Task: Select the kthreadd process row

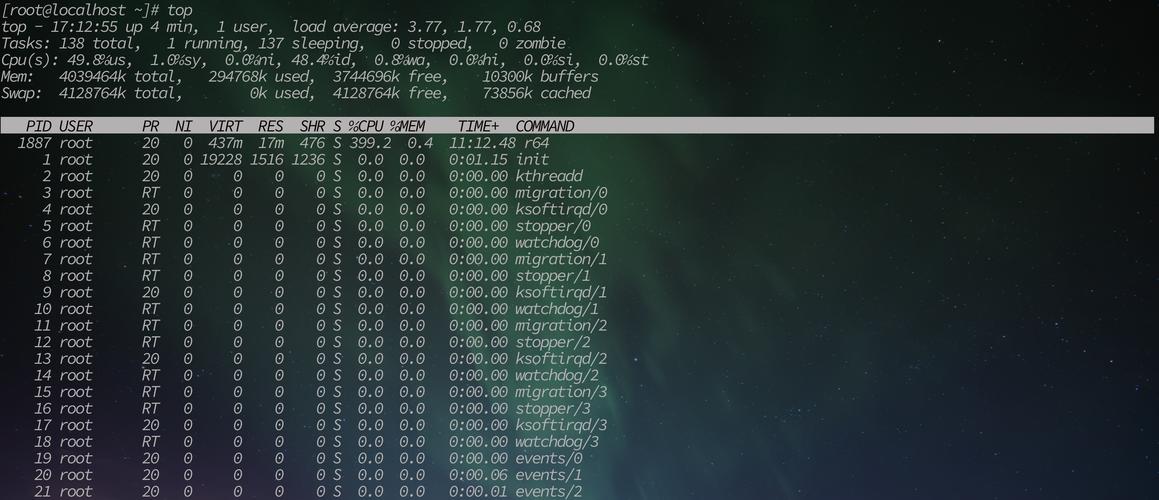Action: point(300,176)
